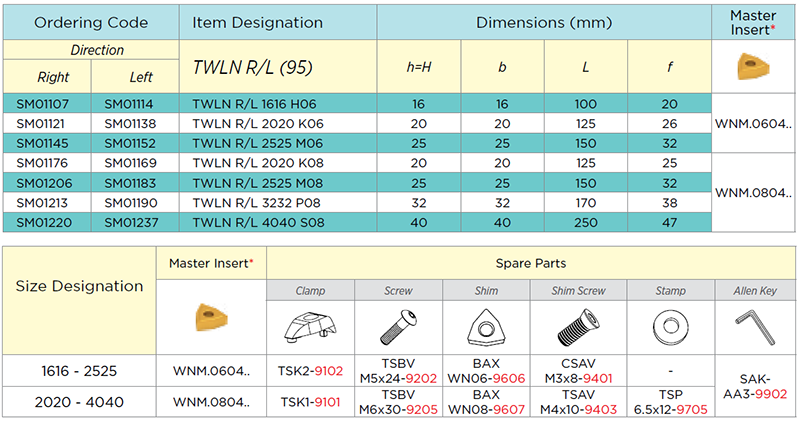Select ordering code SM01220

(44, 223)
